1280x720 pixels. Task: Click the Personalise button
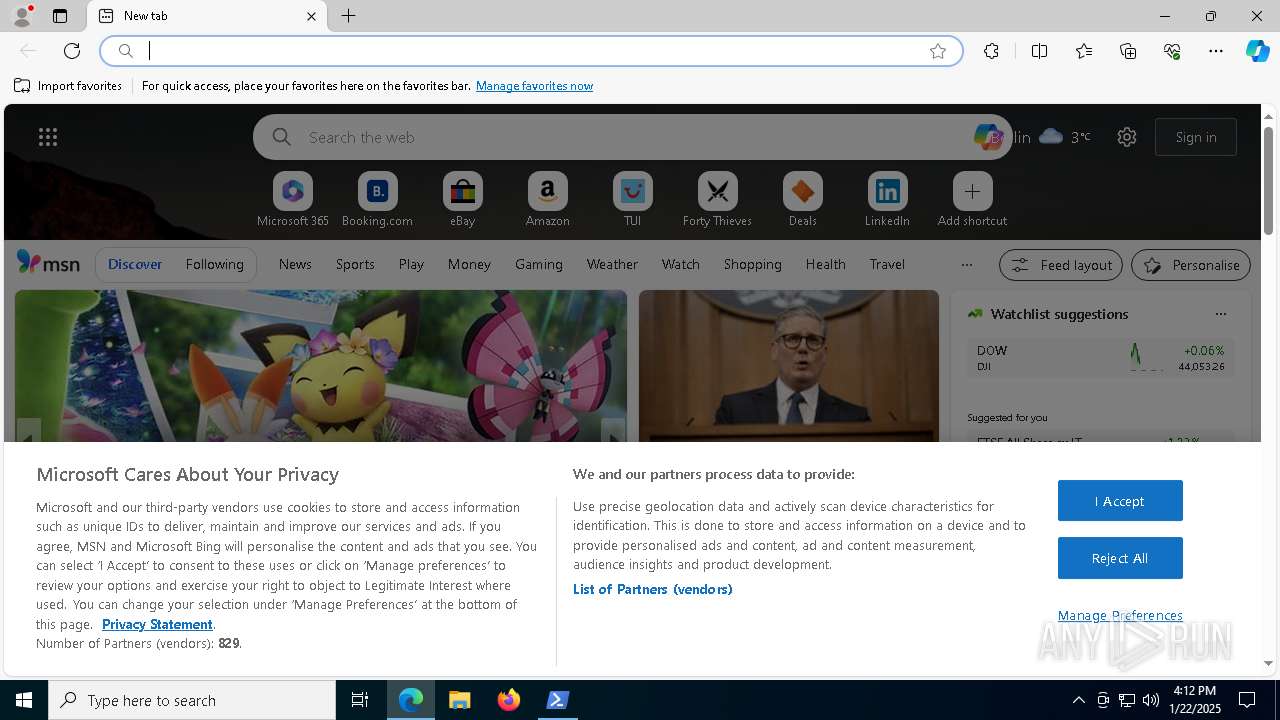[x=1191, y=265]
